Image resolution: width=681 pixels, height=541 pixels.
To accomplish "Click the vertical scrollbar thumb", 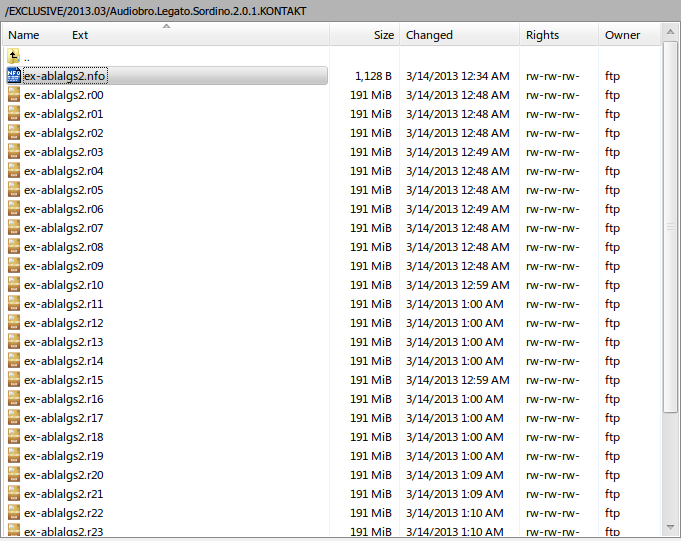I will (x=670, y=227).
